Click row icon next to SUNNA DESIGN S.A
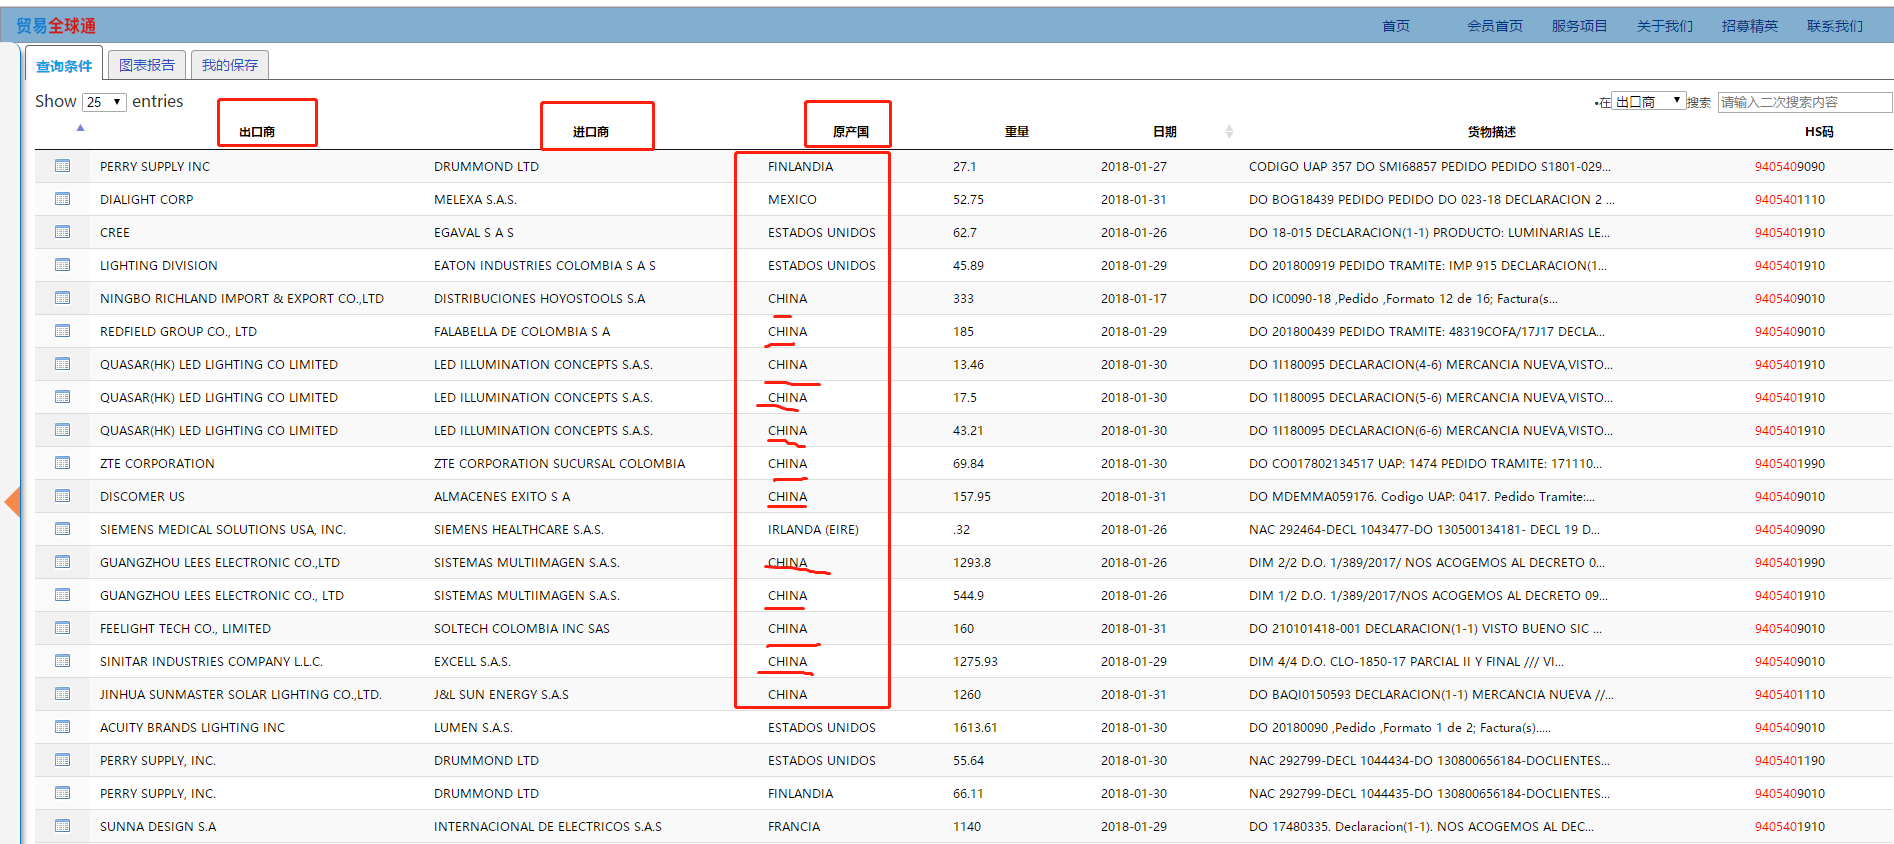 tap(62, 826)
